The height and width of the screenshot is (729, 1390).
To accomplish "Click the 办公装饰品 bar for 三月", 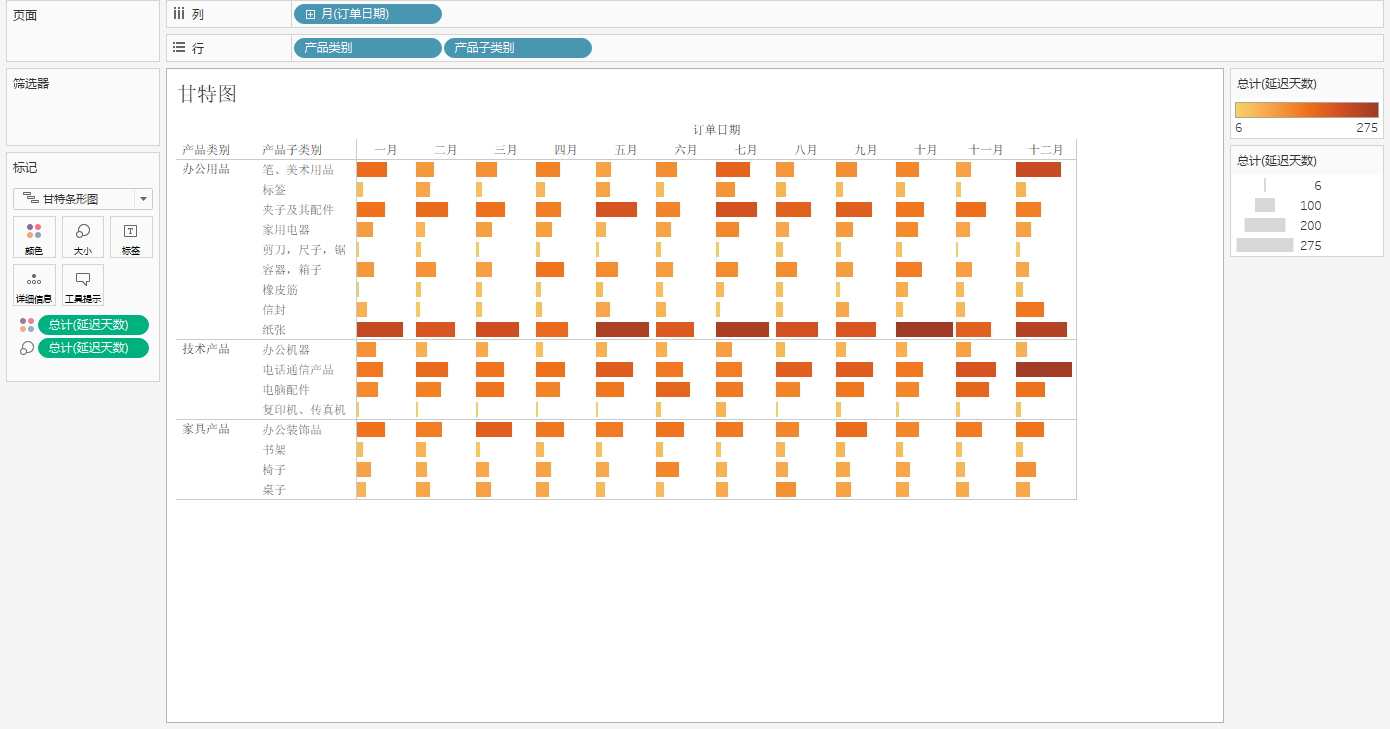I will (494, 430).
